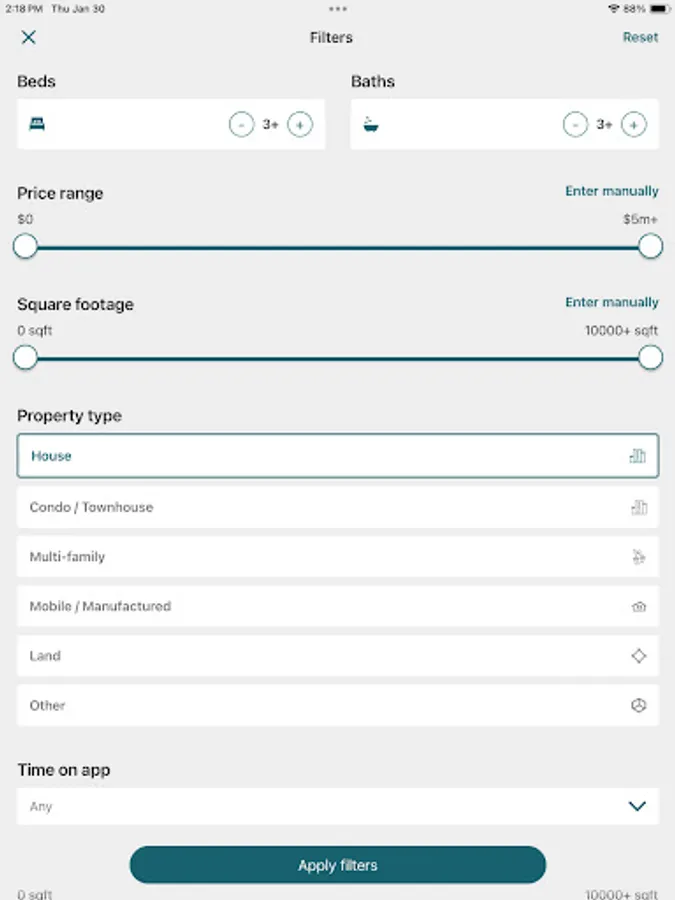
Task: Click the Mobile / Manufactured home icon
Action: coord(637,606)
